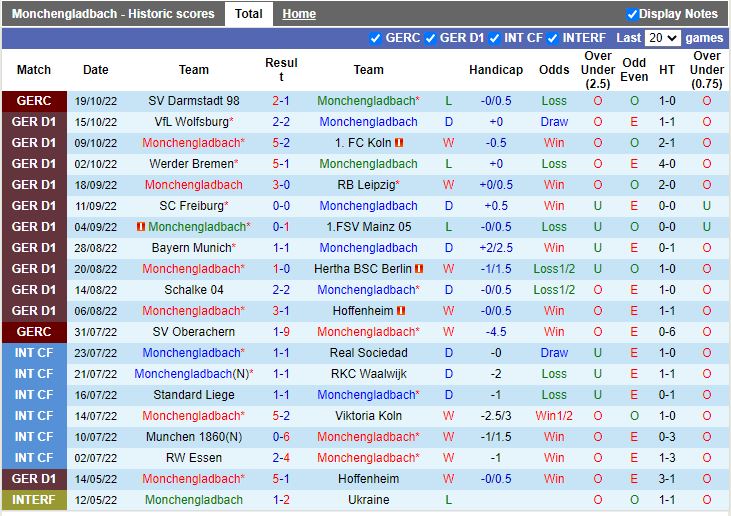Image resolution: width=731 pixels, height=516 pixels.
Task: Open VfL Wolfsburg team link
Action: coord(193,122)
